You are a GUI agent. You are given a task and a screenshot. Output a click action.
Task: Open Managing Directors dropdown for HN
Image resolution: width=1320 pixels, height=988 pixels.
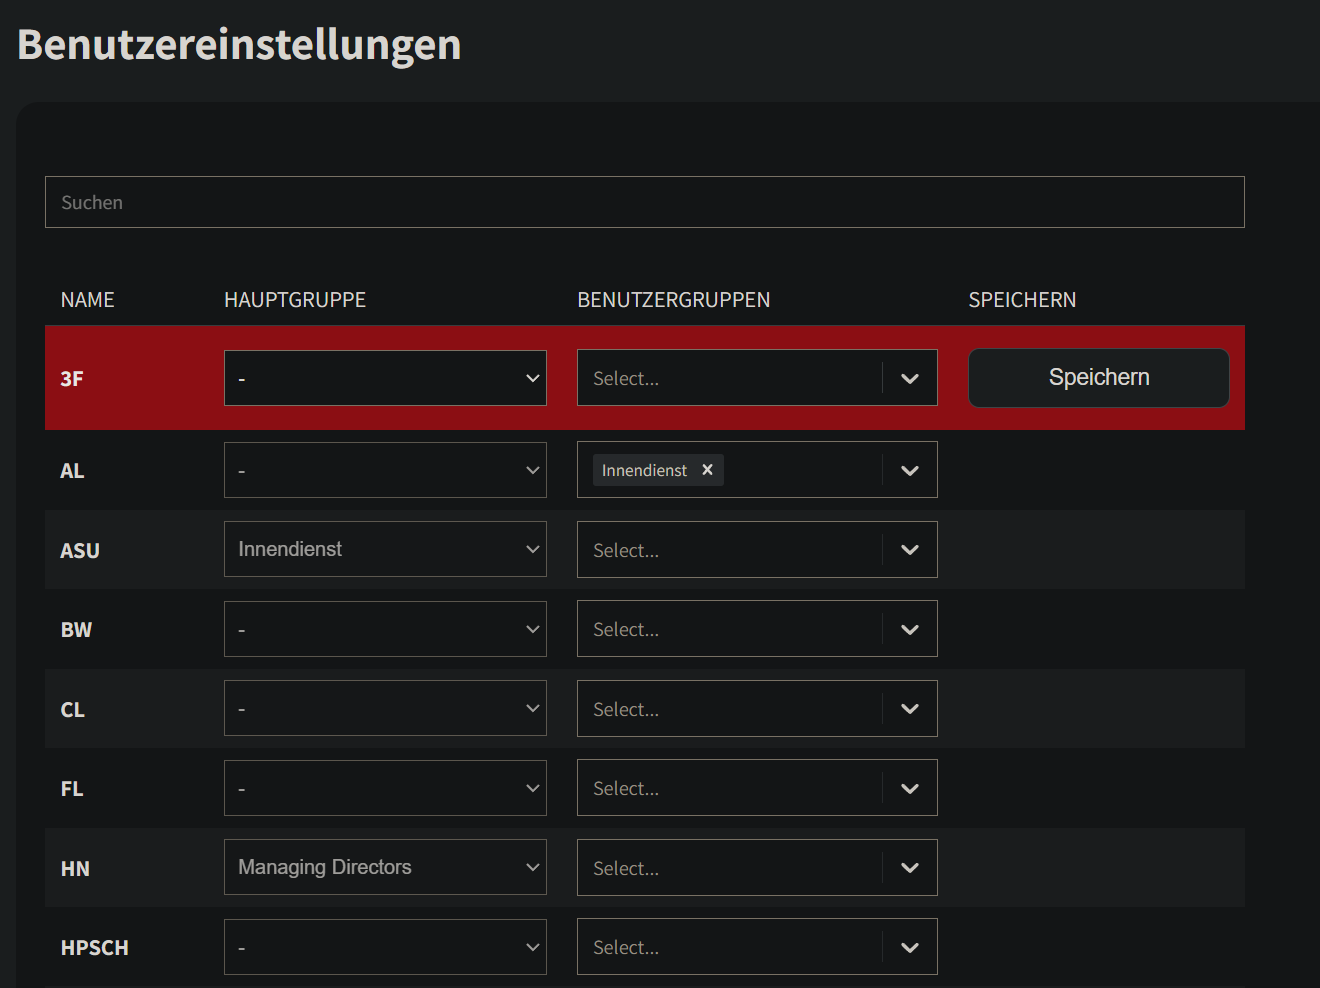tap(385, 867)
